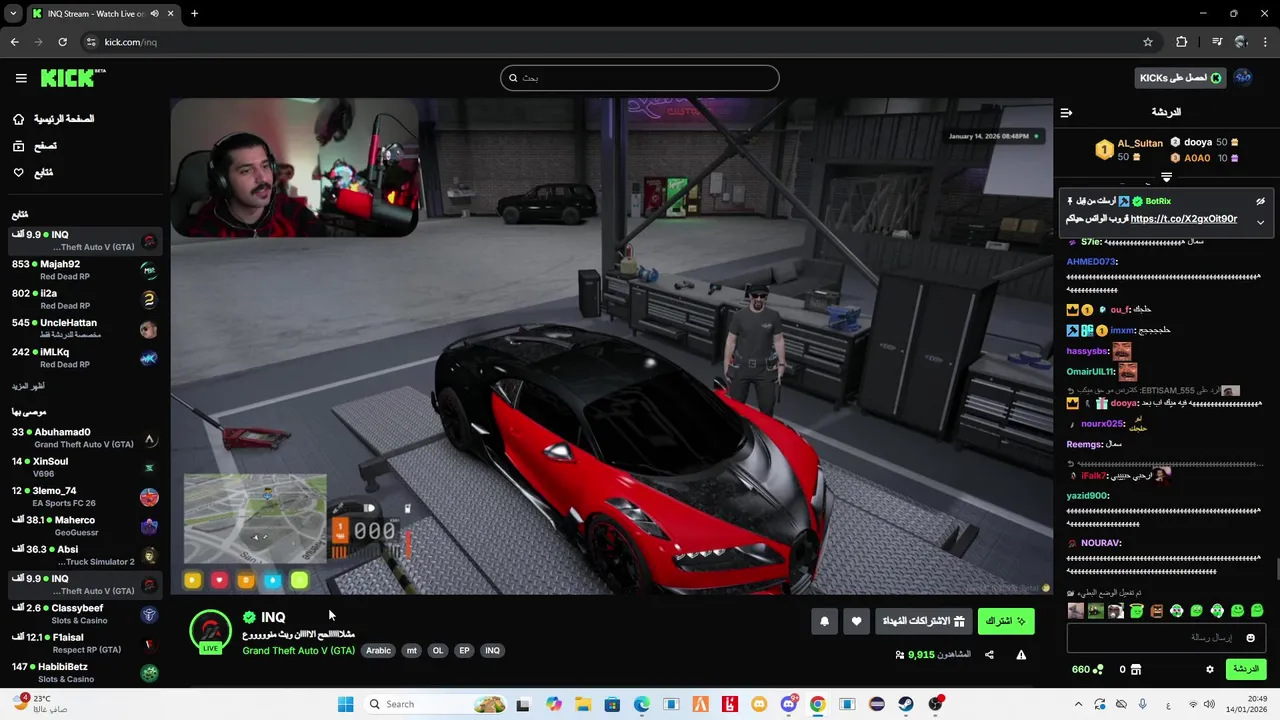Open the user profile avatar at top right
This screenshot has width=1280, height=720.
coord(1243,77)
